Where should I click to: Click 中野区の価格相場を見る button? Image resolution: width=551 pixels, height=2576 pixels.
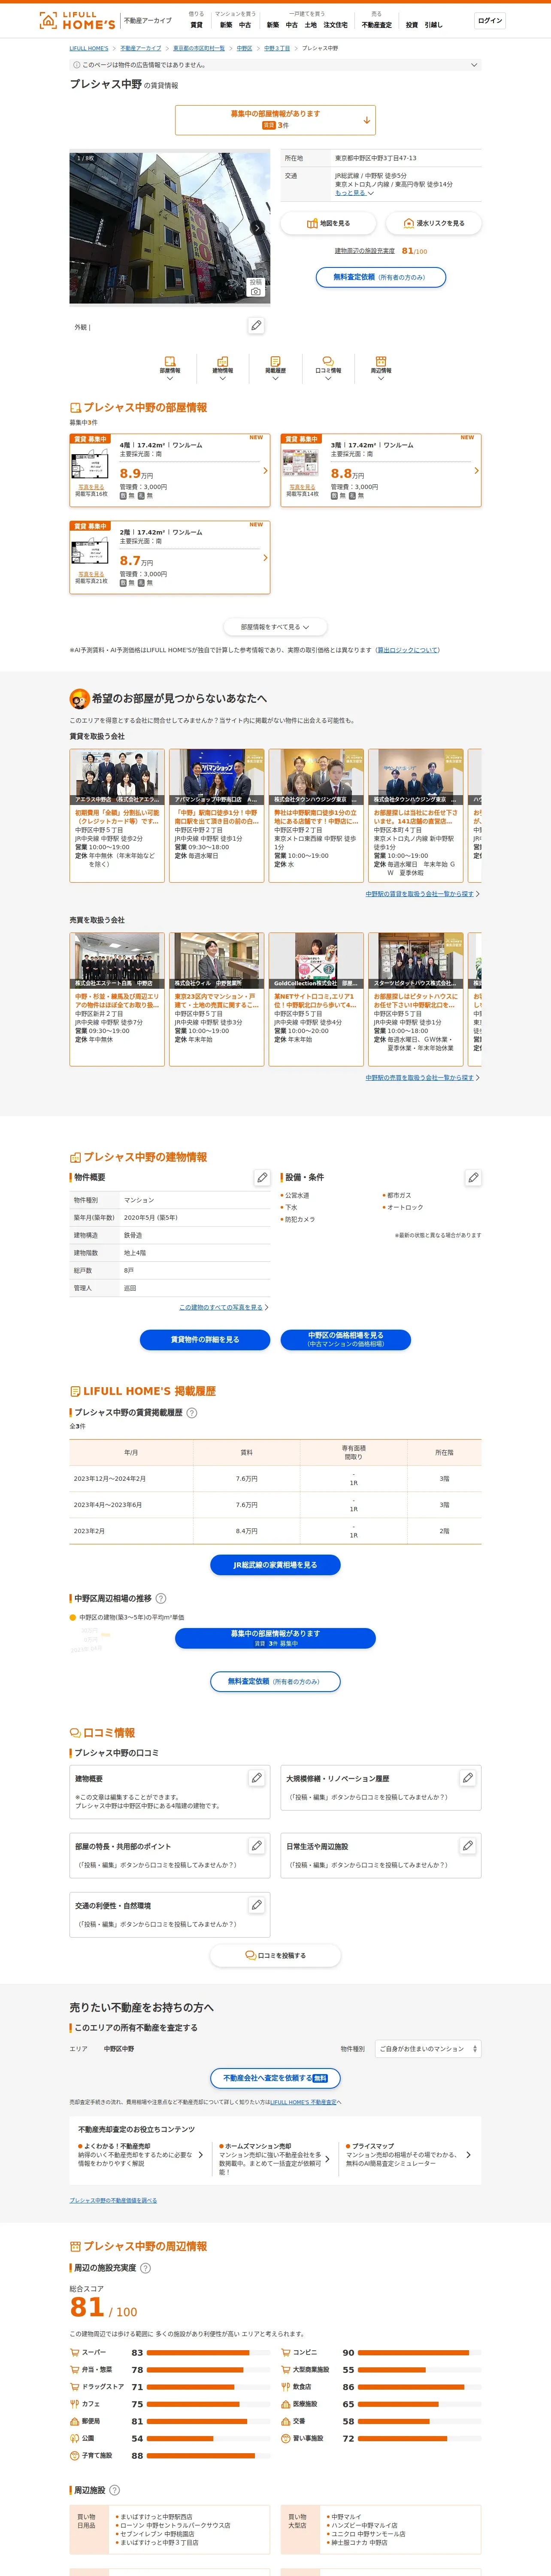(x=345, y=1339)
